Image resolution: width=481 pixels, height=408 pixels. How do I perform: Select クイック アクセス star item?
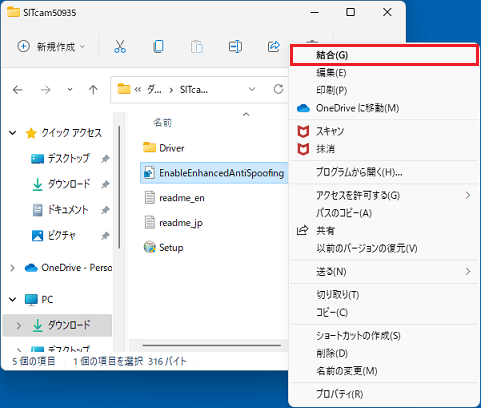63,133
